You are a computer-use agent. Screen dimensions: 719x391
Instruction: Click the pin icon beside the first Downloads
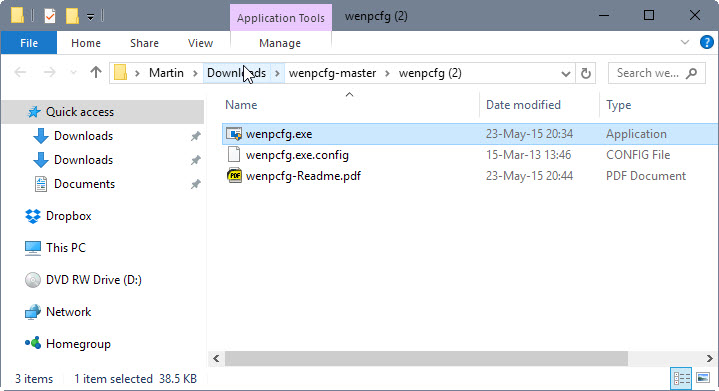[195, 136]
